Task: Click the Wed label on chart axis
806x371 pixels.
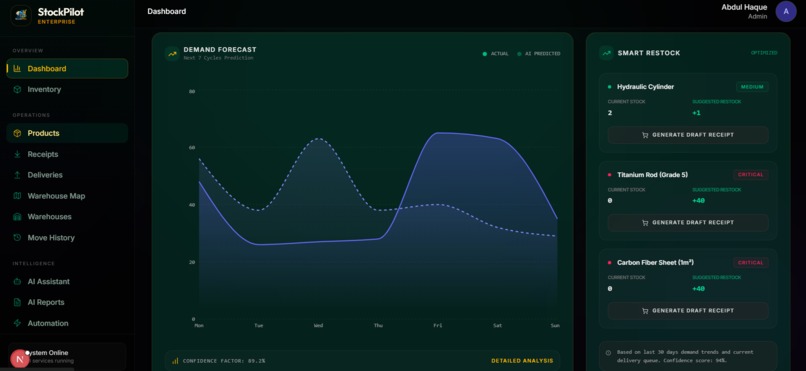Action: pos(318,325)
